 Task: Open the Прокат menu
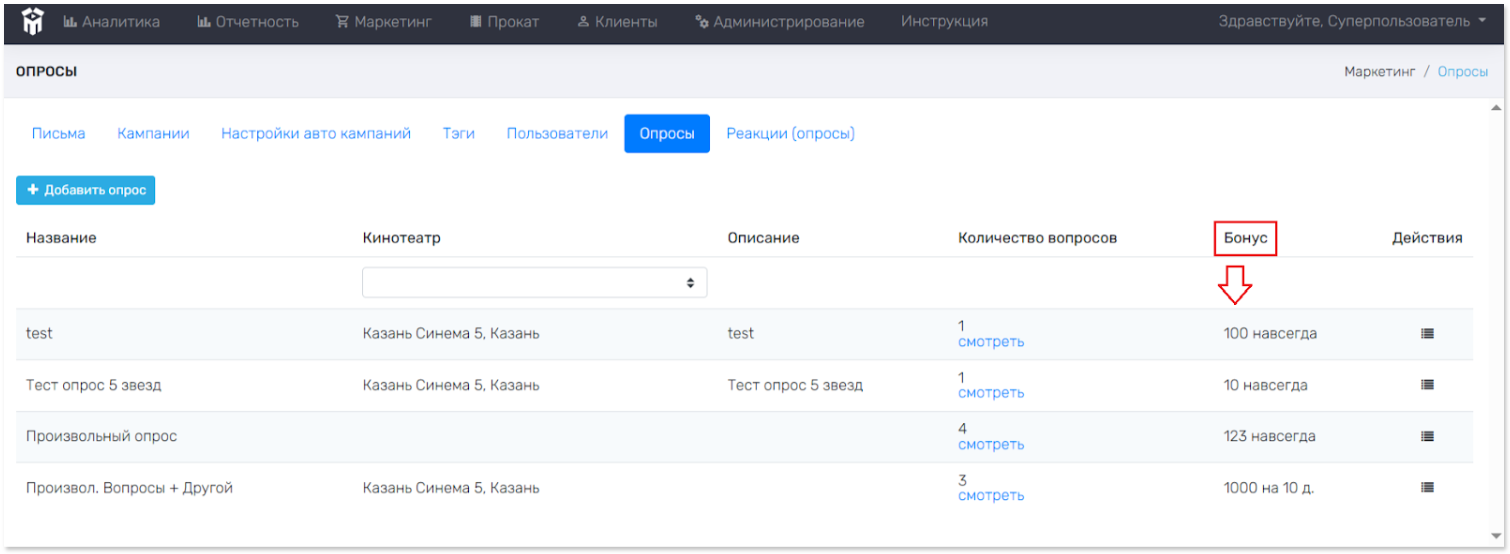pos(504,21)
